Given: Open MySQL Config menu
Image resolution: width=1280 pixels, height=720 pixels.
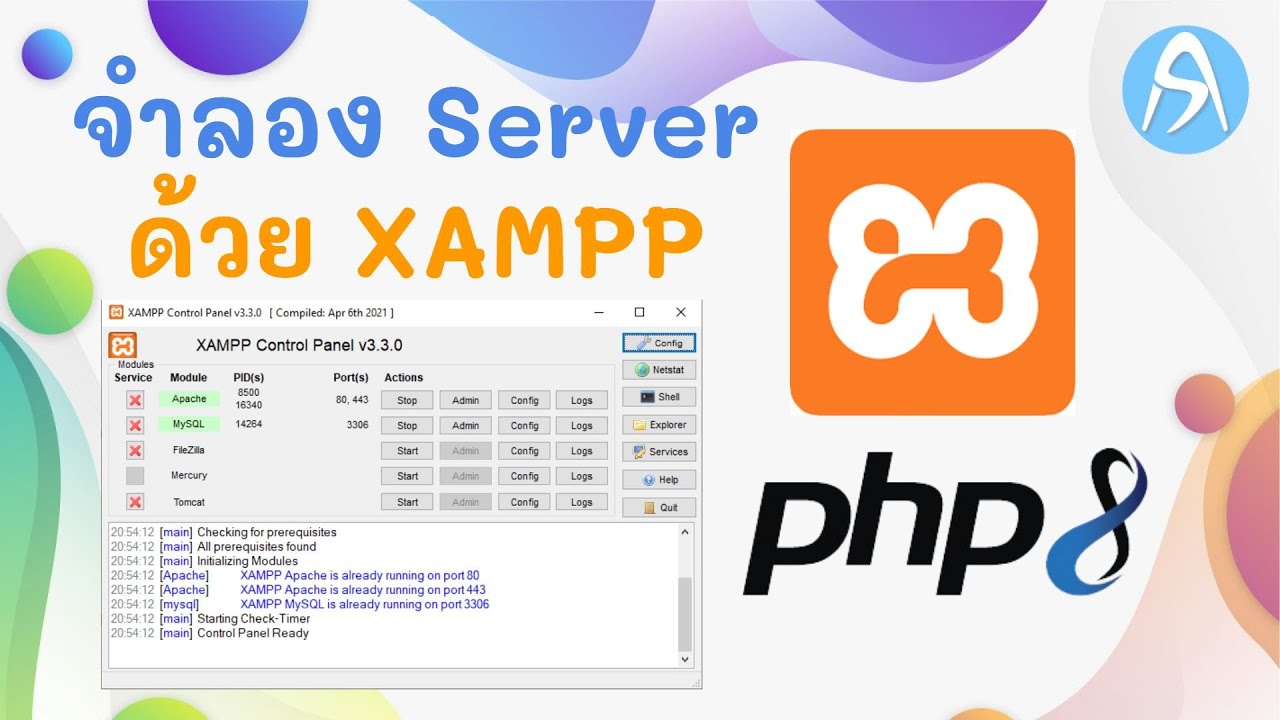Looking at the screenshot, I should click(524, 425).
